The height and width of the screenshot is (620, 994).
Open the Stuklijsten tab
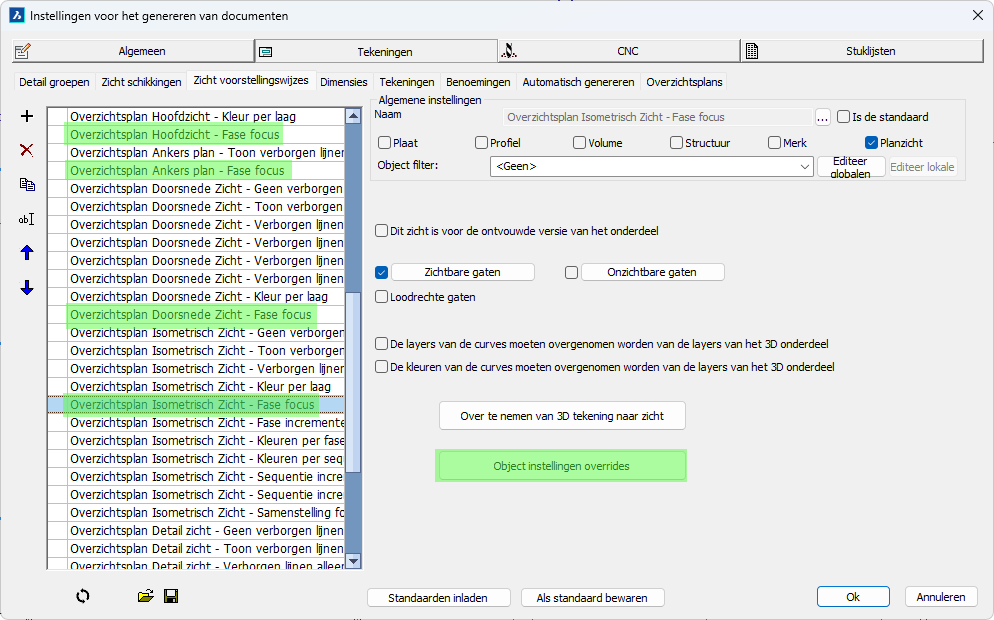point(862,51)
